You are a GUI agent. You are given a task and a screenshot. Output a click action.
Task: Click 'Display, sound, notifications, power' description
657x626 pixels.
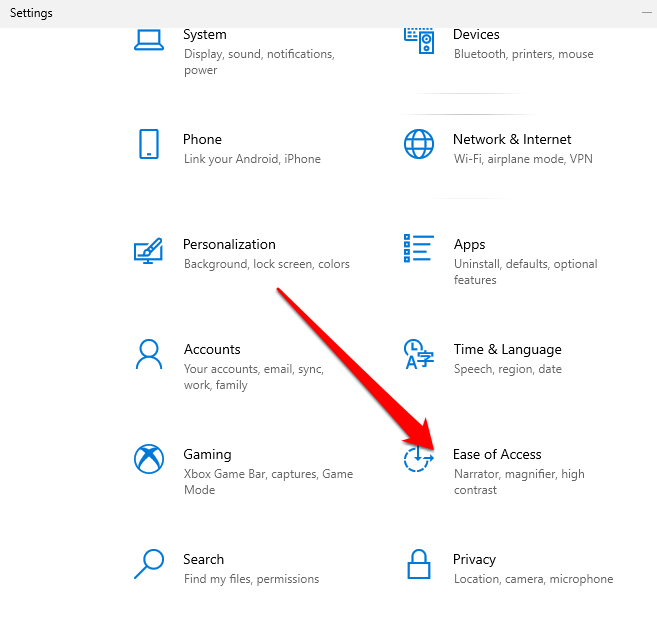[x=259, y=62]
